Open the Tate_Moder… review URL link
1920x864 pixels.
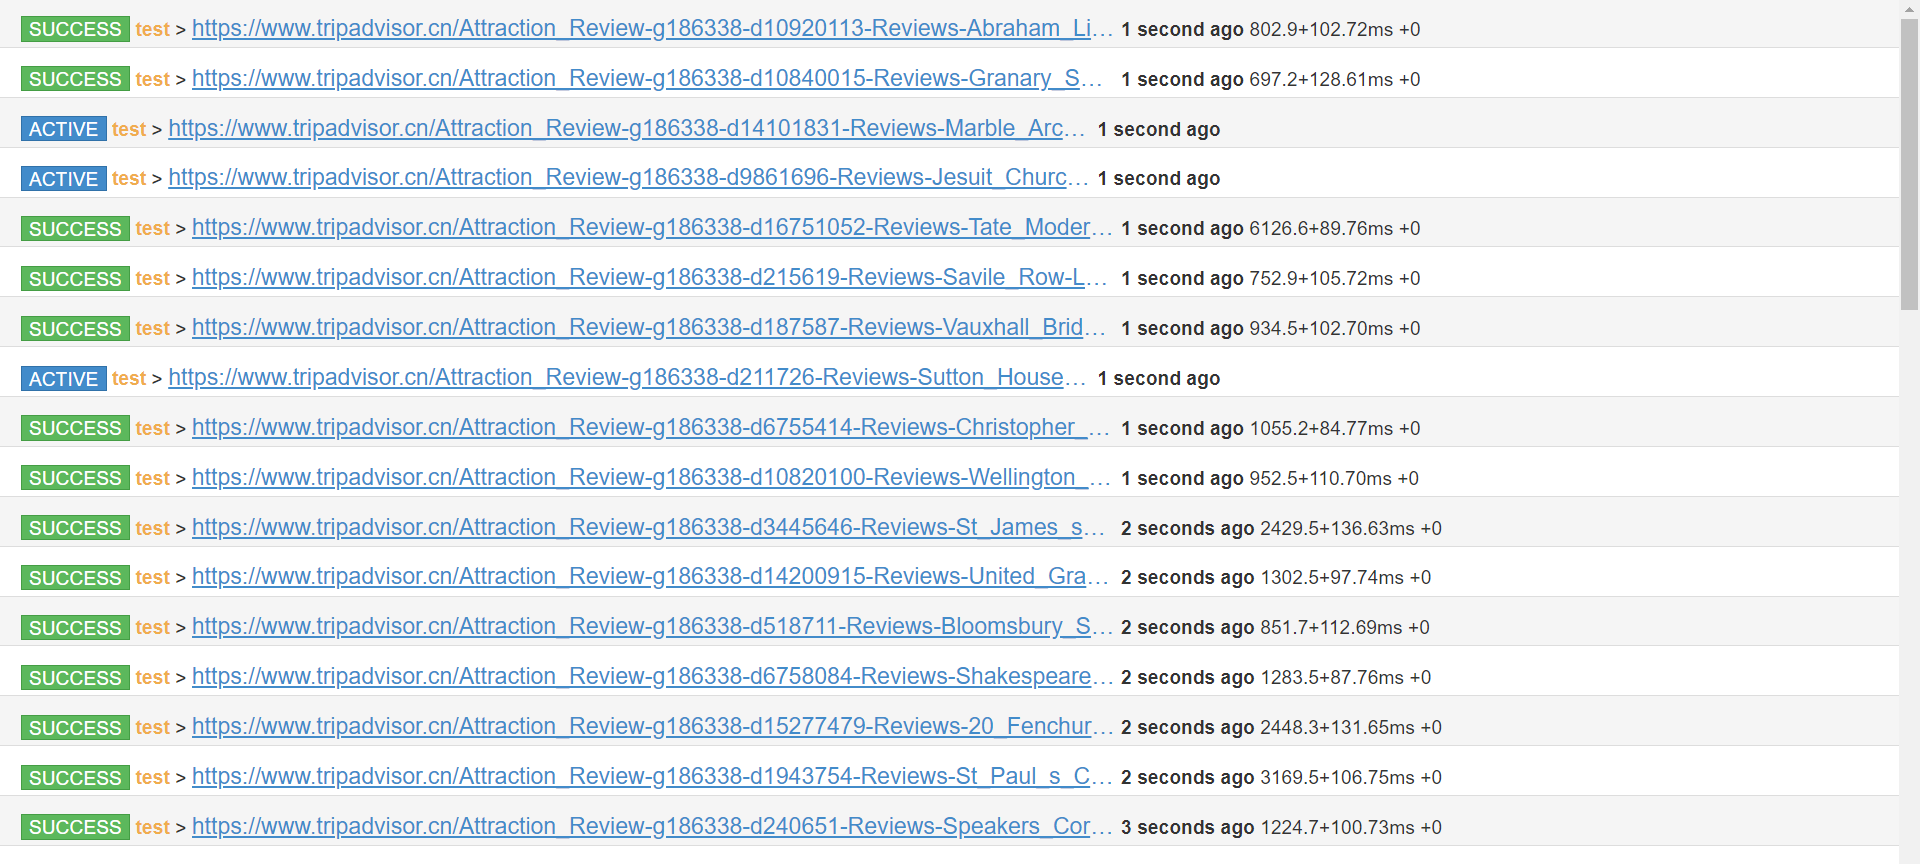pyautogui.click(x=652, y=228)
